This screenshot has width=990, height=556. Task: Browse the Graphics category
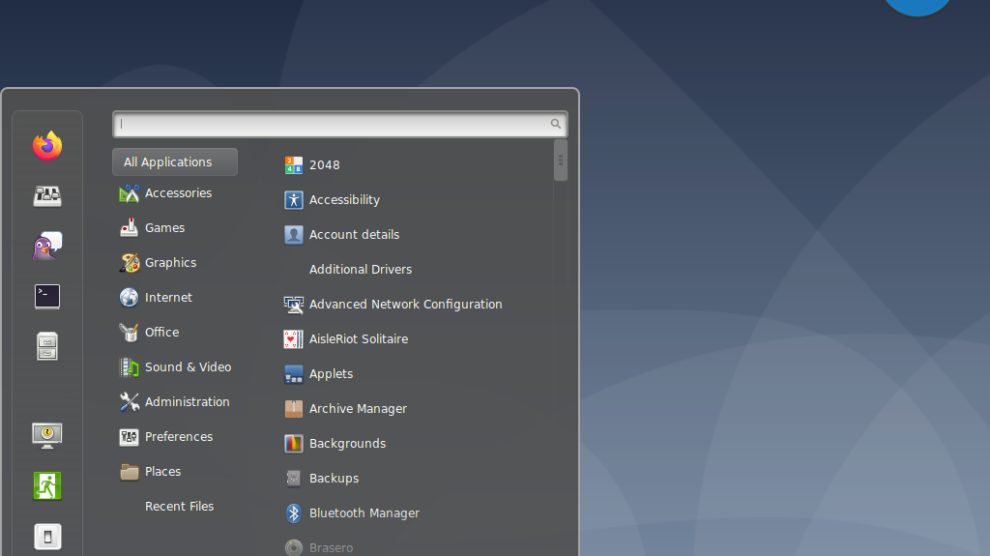170,263
